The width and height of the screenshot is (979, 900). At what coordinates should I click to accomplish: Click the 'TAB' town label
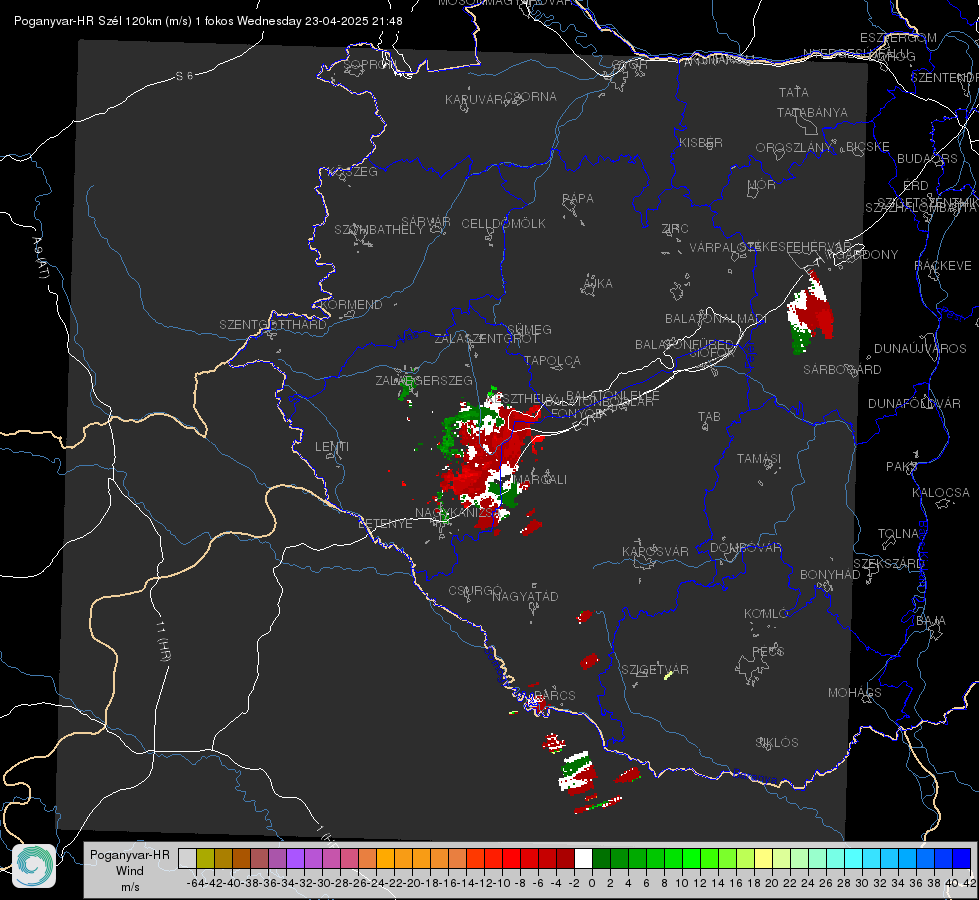tap(709, 417)
